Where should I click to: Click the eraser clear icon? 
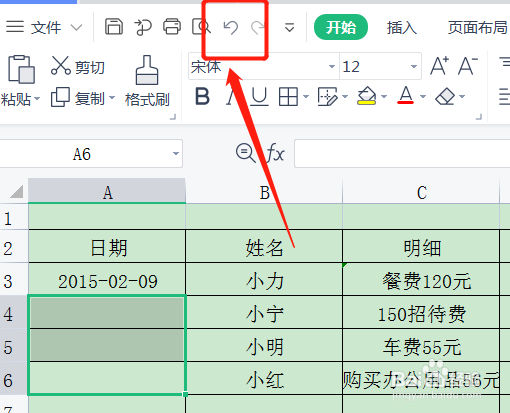click(445, 97)
